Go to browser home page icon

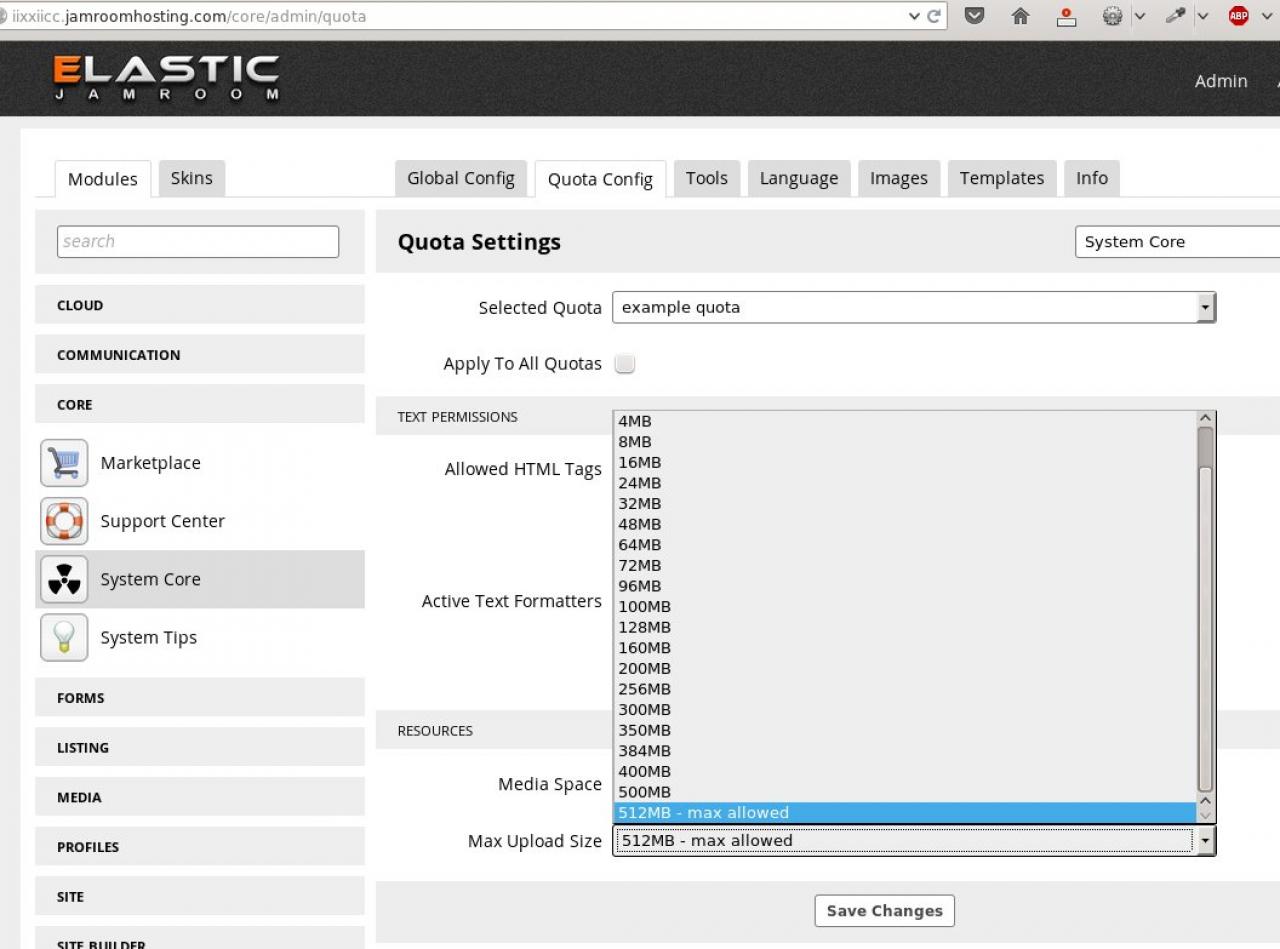[x=1020, y=16]
